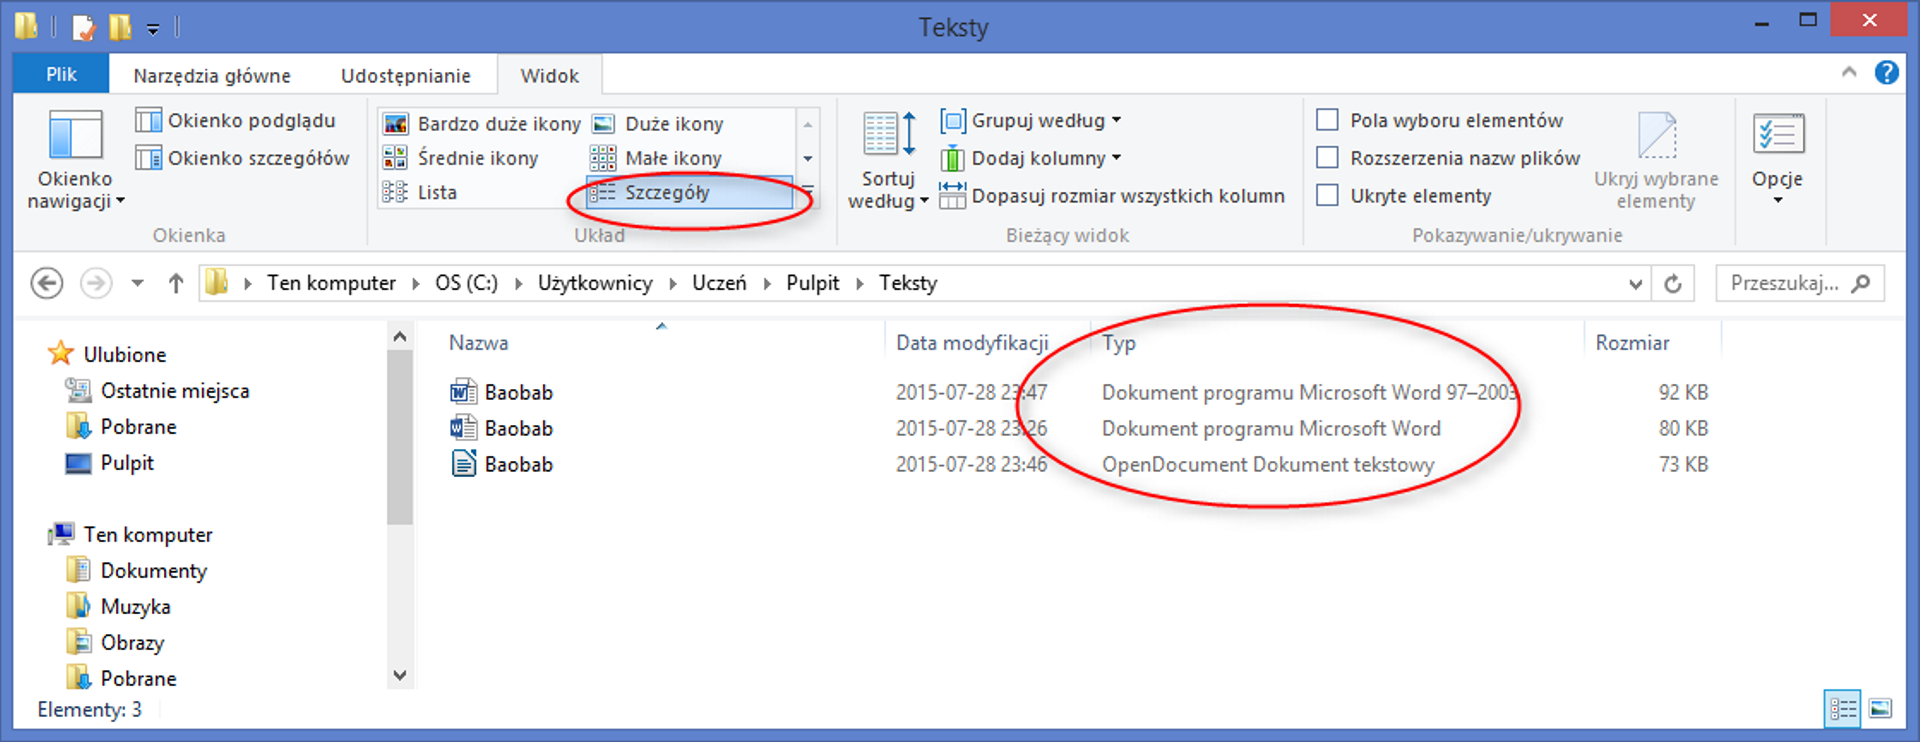
Task: Check the Ukryte elementy box
Action: (1328, 196)
